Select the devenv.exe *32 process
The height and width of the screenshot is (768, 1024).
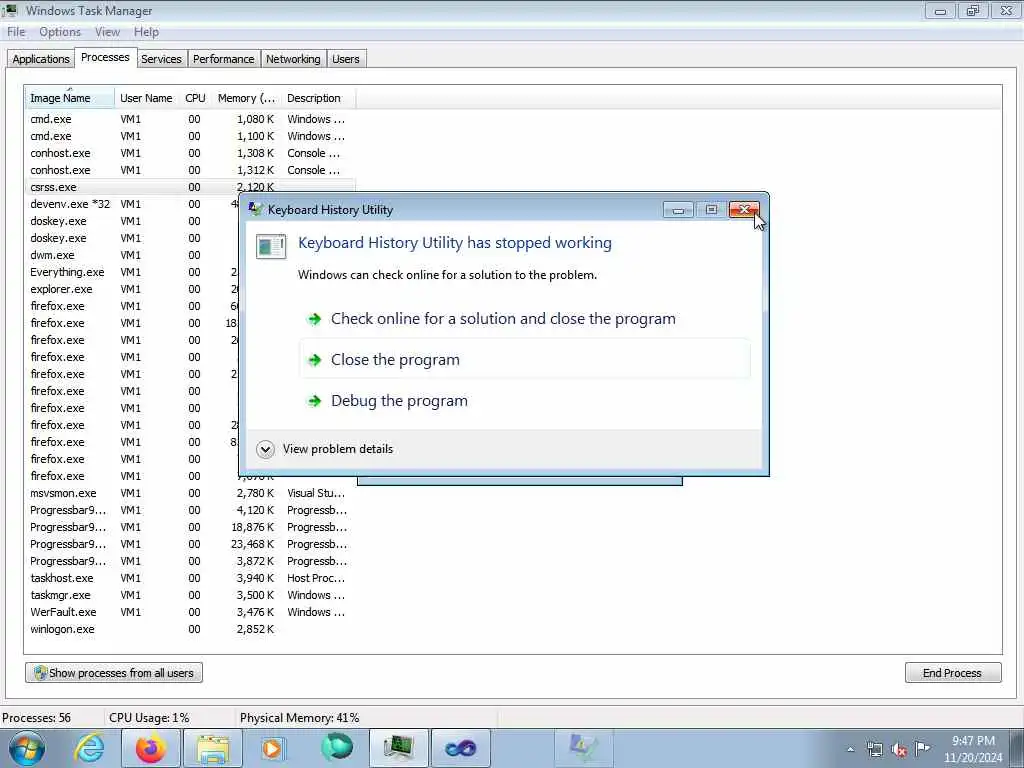coord(133,204)
